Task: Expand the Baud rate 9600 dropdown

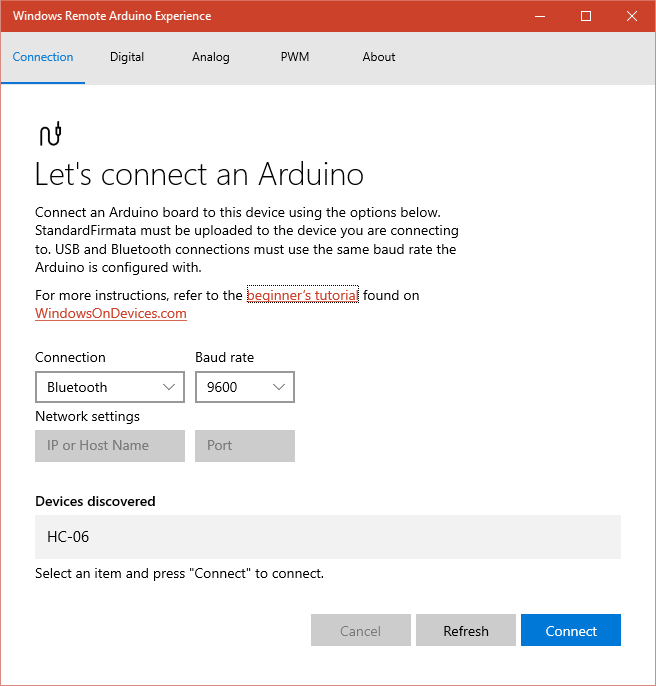Action: click(x=245, y=387)
